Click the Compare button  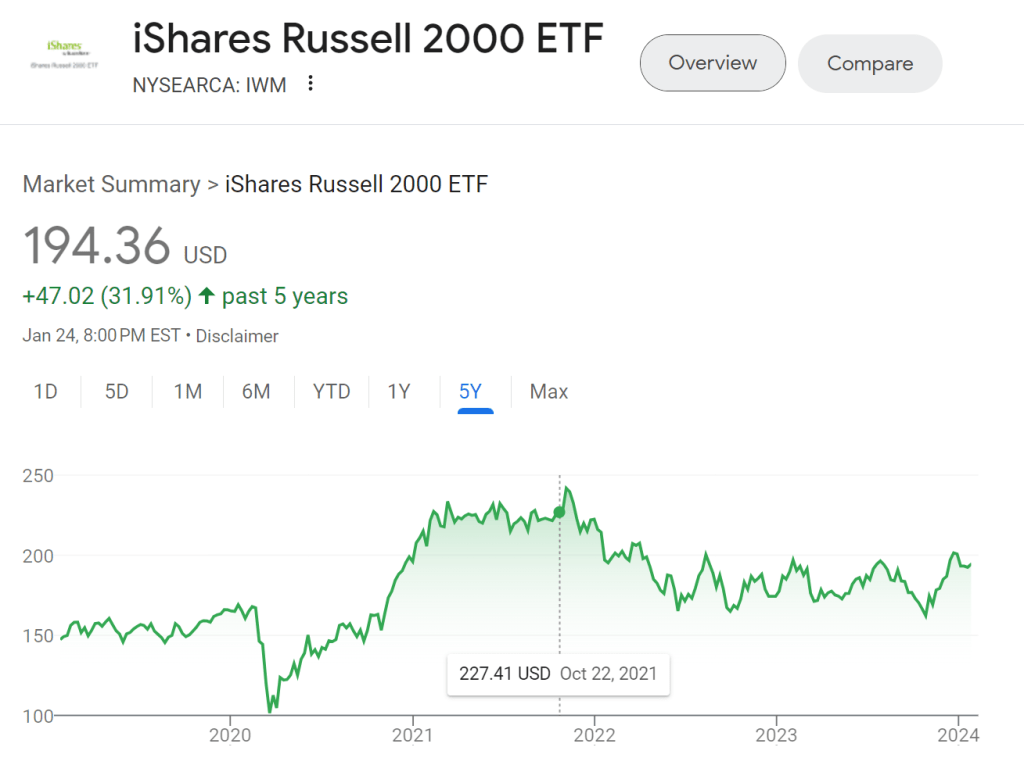click(869, 64)
